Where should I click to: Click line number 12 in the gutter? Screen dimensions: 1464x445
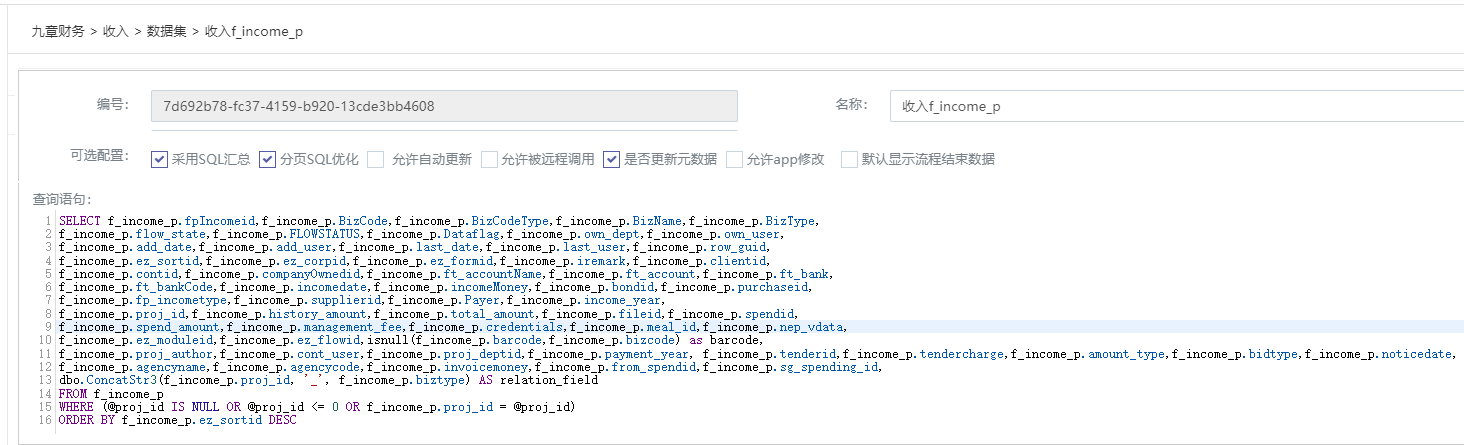(x=45, y=367)
